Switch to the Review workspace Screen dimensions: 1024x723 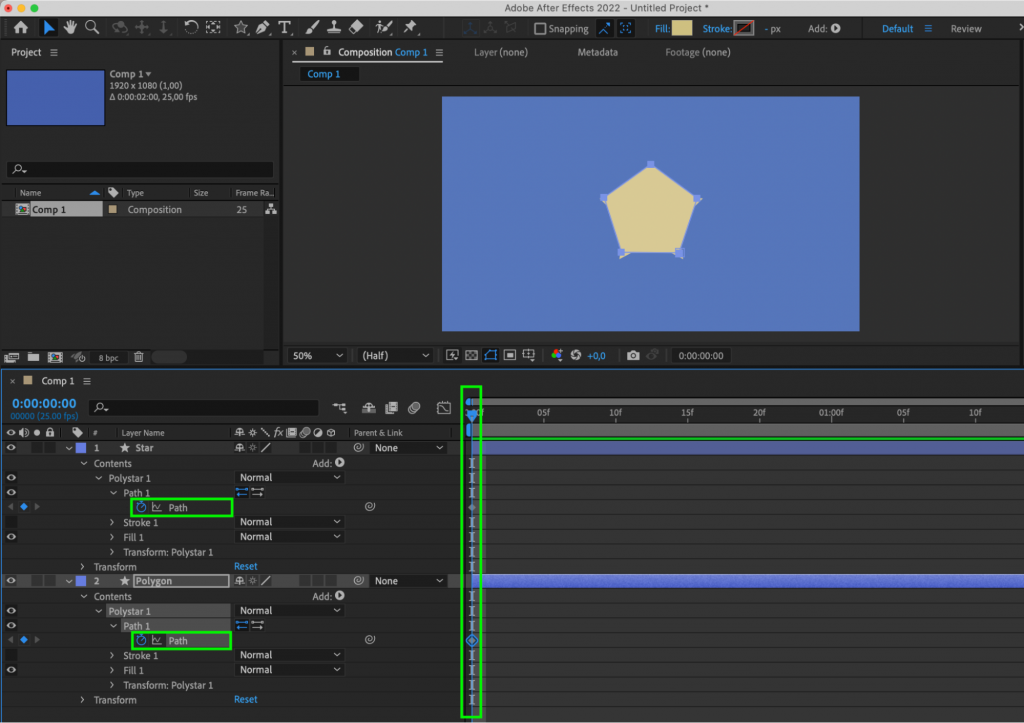966,28
